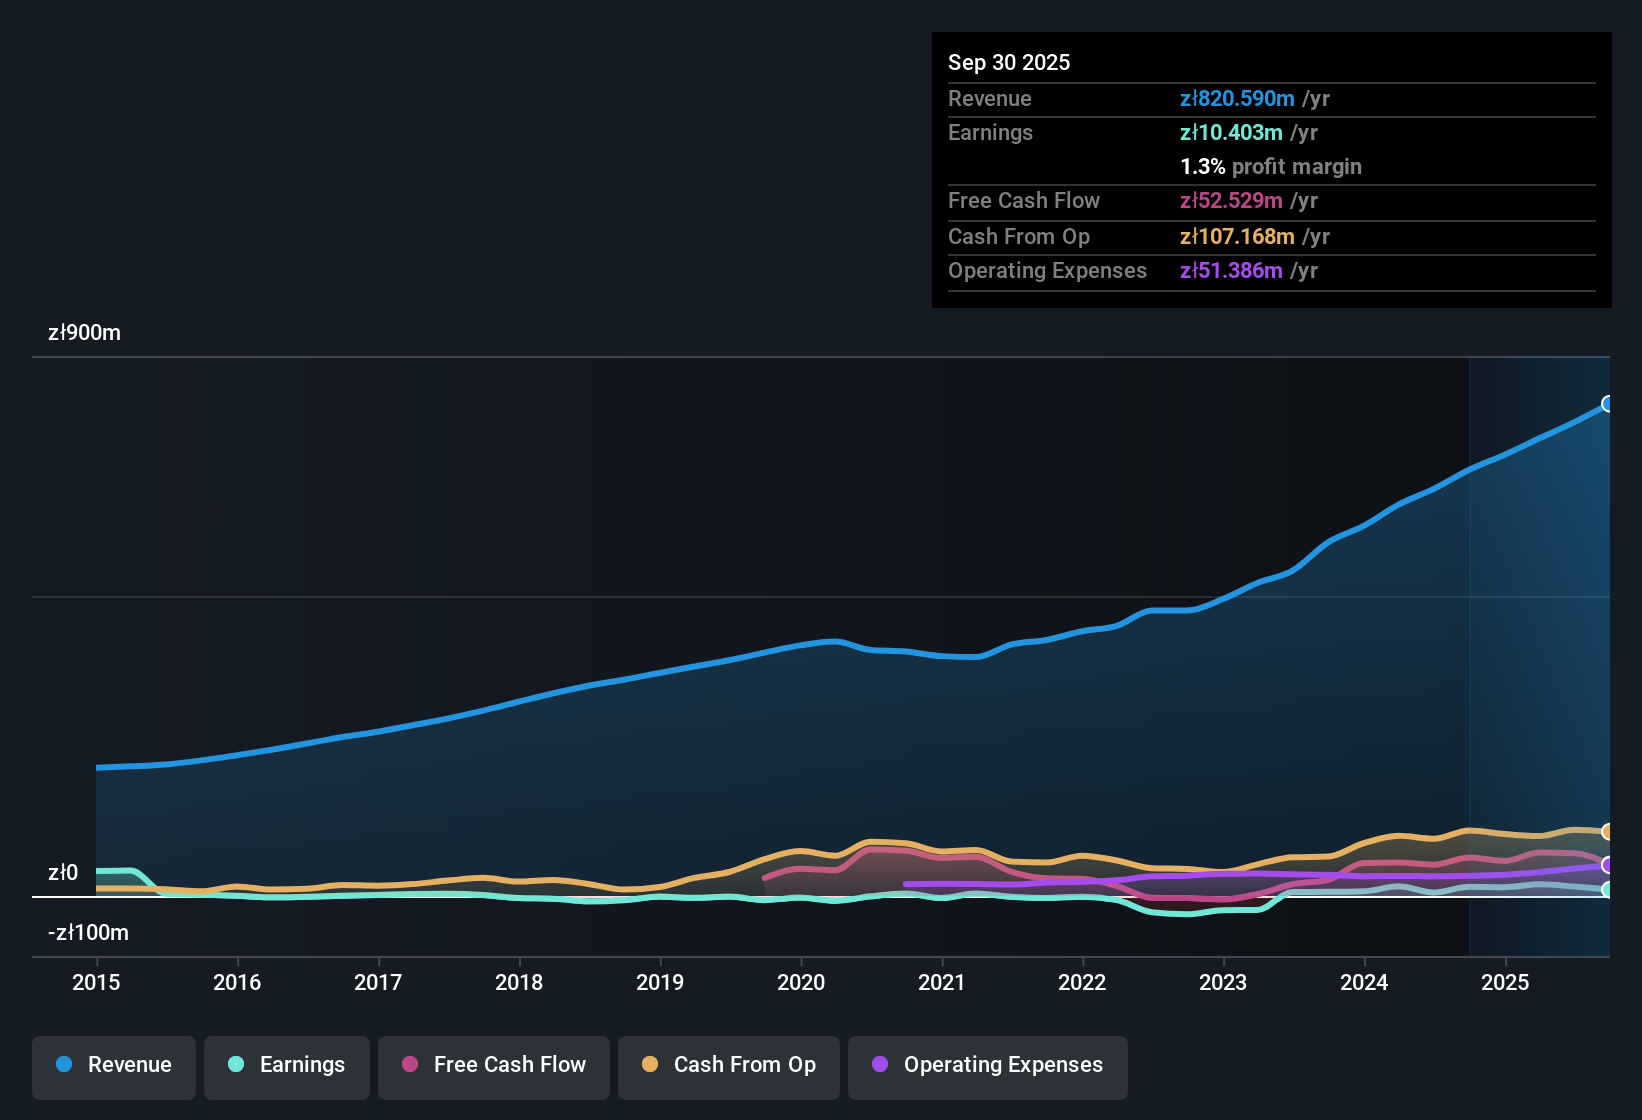Click the teal Earnings legend dot
Screen dimensions: 1642x1120
236,1065
